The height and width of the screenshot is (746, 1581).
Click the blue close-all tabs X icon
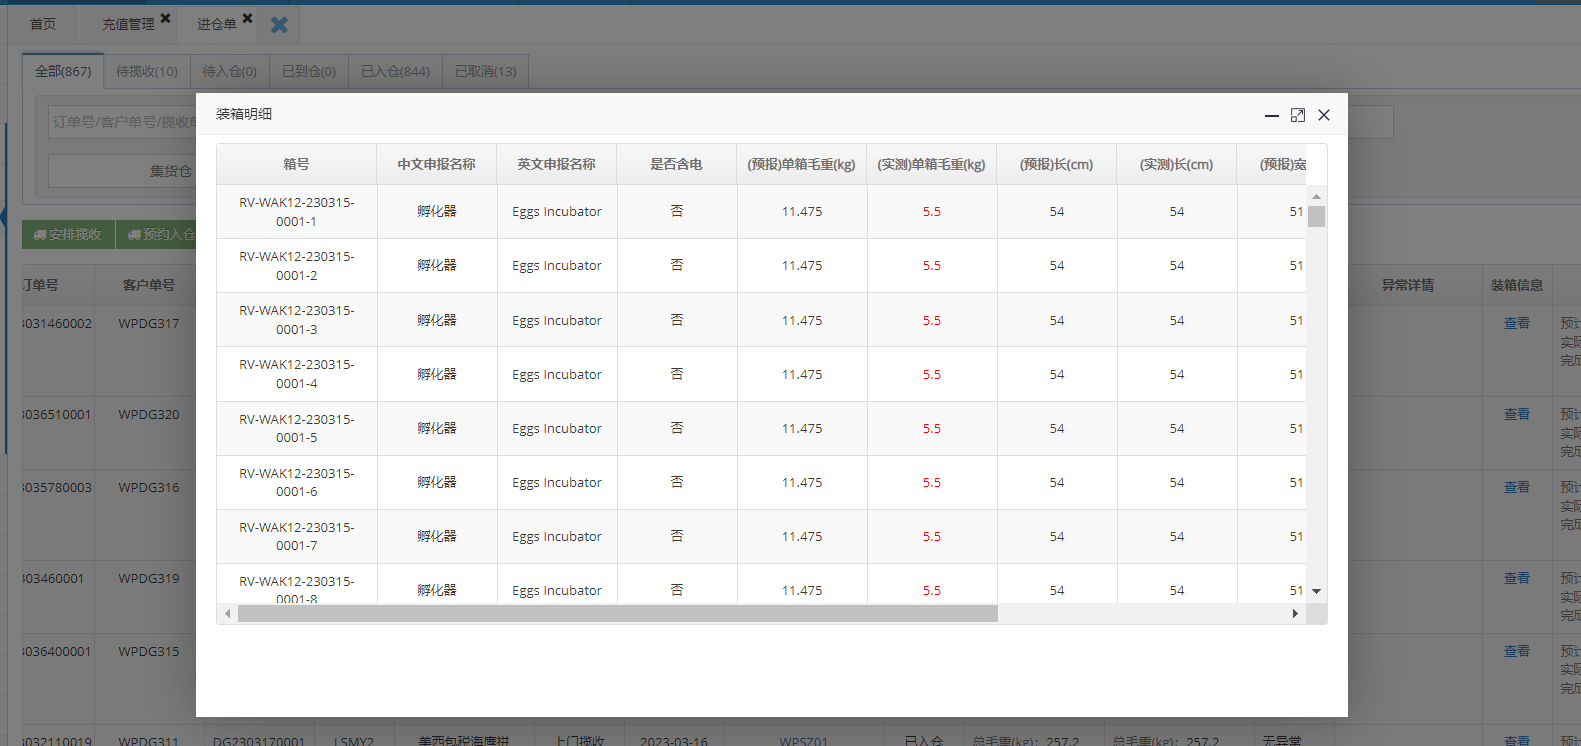tap(280, 25)
